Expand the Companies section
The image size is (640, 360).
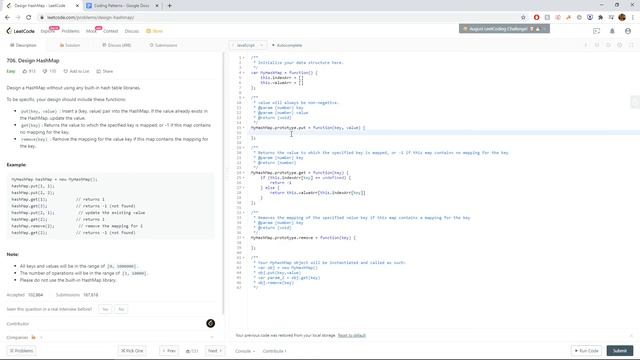[212, 338]
